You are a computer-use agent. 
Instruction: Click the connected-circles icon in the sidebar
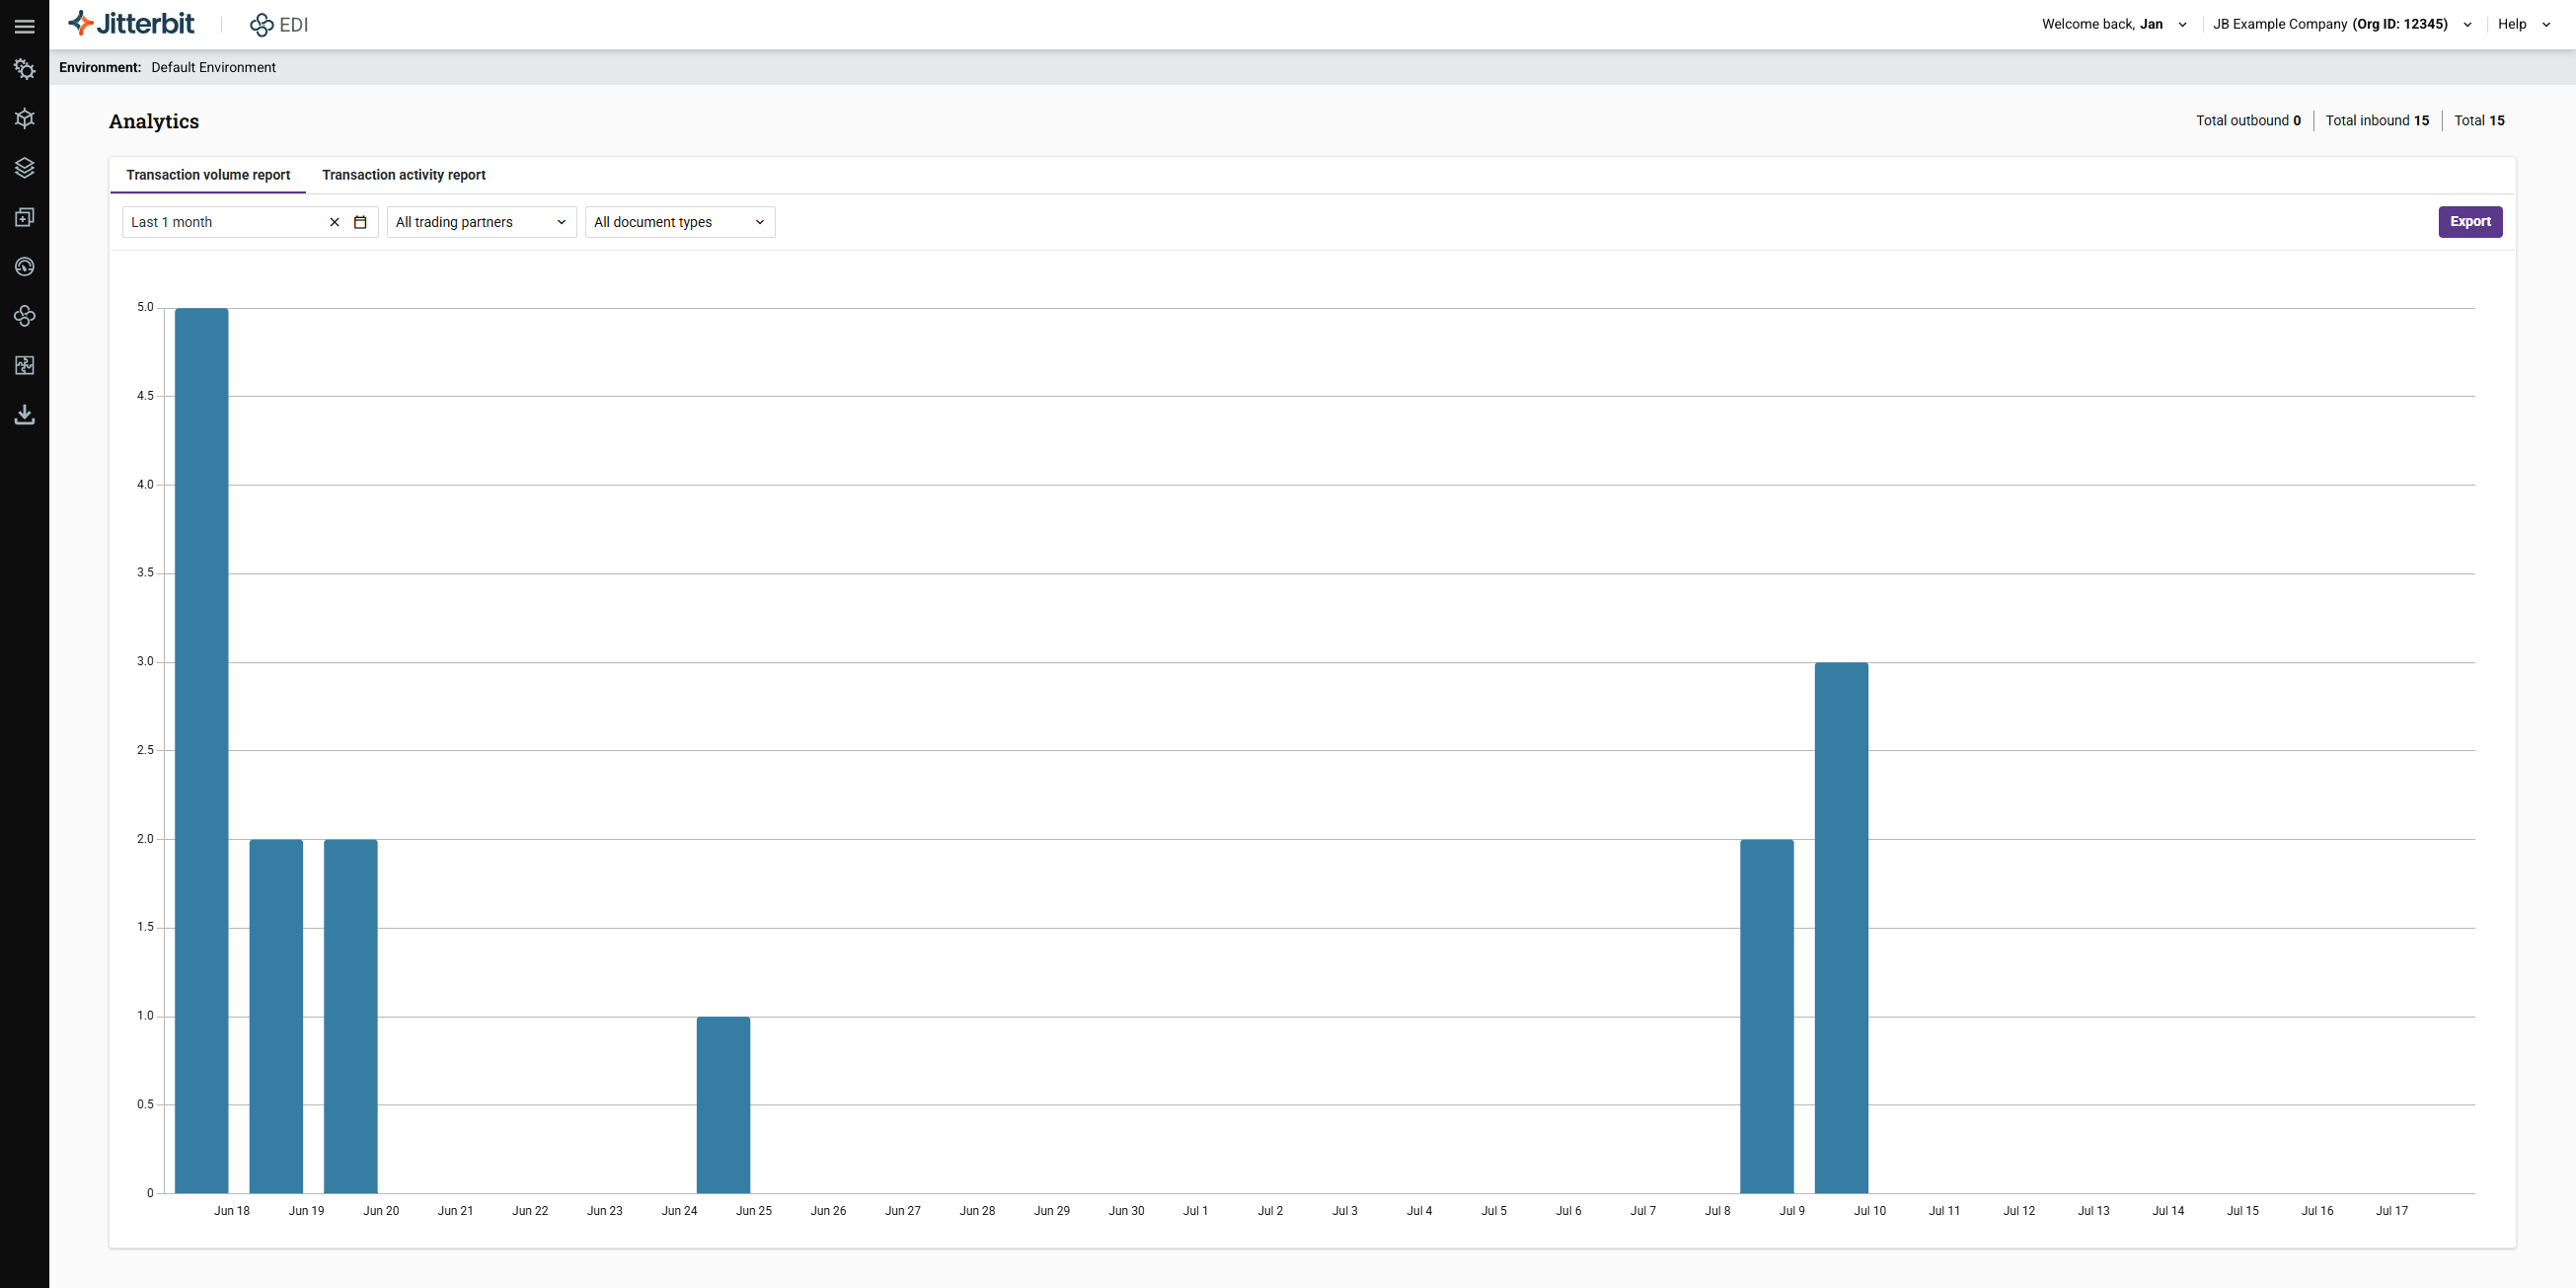click(x=25, y=316)
